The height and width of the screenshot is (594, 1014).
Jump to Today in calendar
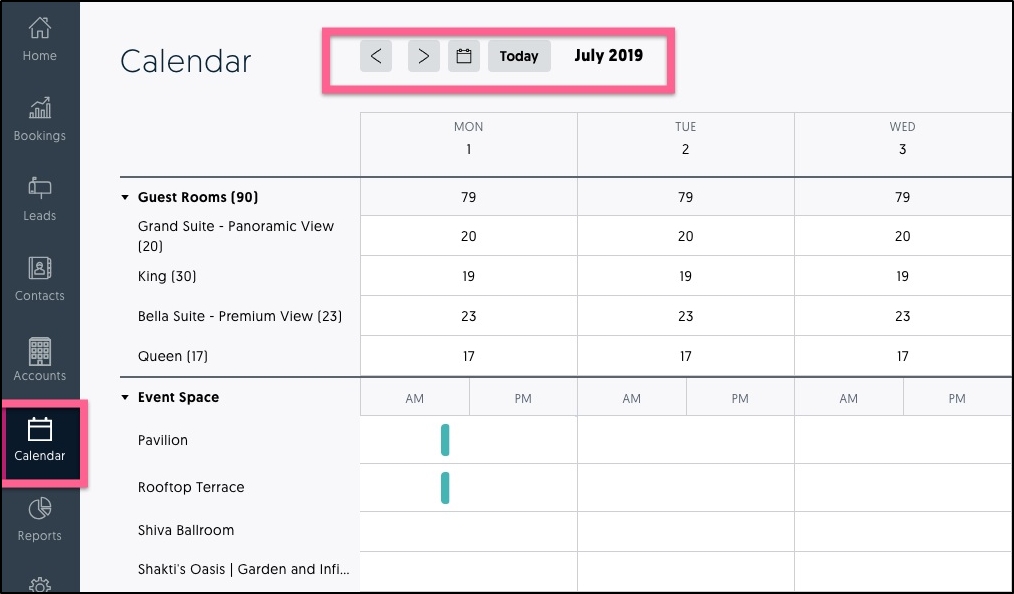click(519, 56)
